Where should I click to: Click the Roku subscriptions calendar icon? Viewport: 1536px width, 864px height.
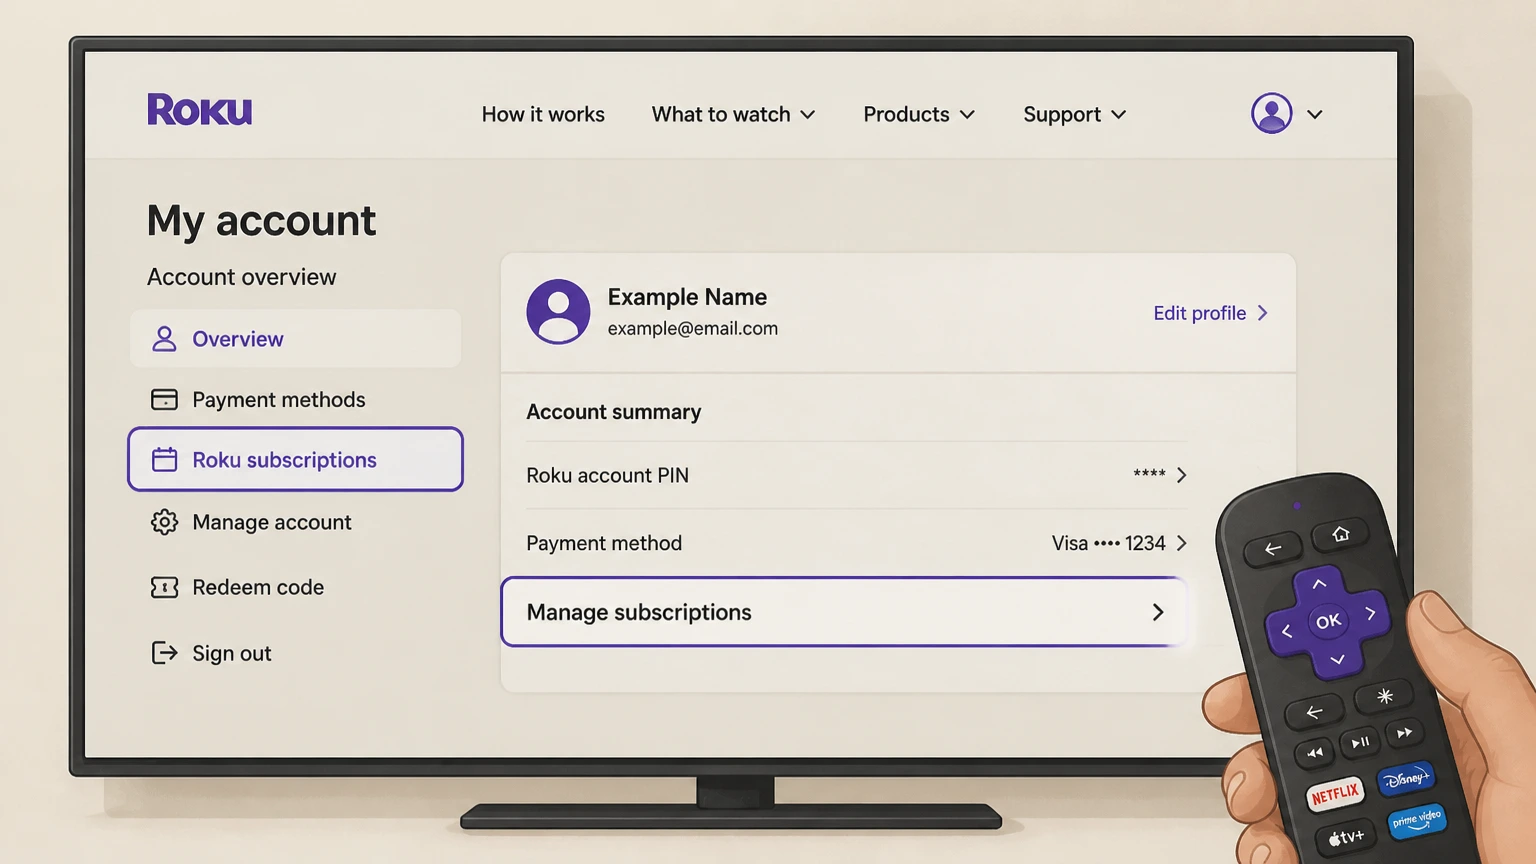point(164,459)
